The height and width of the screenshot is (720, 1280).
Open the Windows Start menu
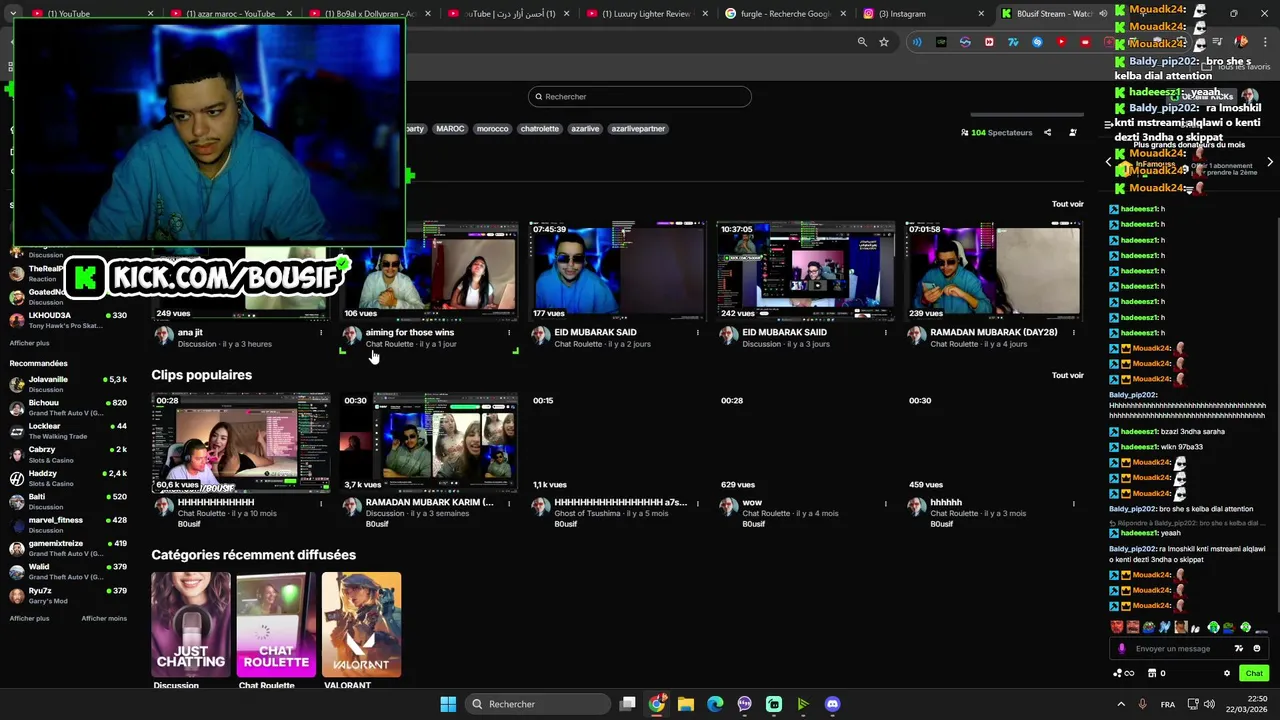pos(448,704)
